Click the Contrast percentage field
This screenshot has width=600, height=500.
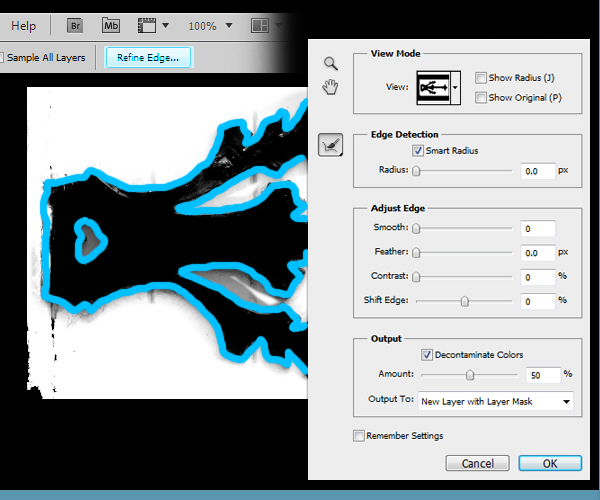538,277
